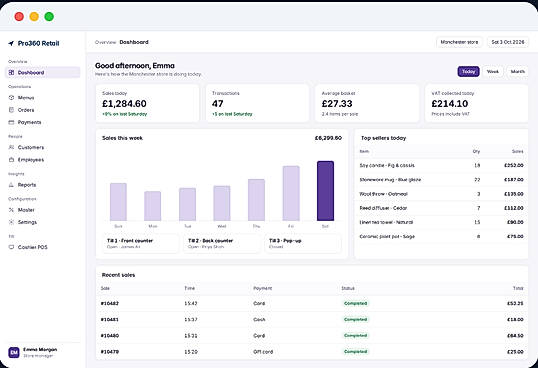Select the Friday bar in sales chart
Viewport: 538px width, 368px height.
tap(291, 193)
